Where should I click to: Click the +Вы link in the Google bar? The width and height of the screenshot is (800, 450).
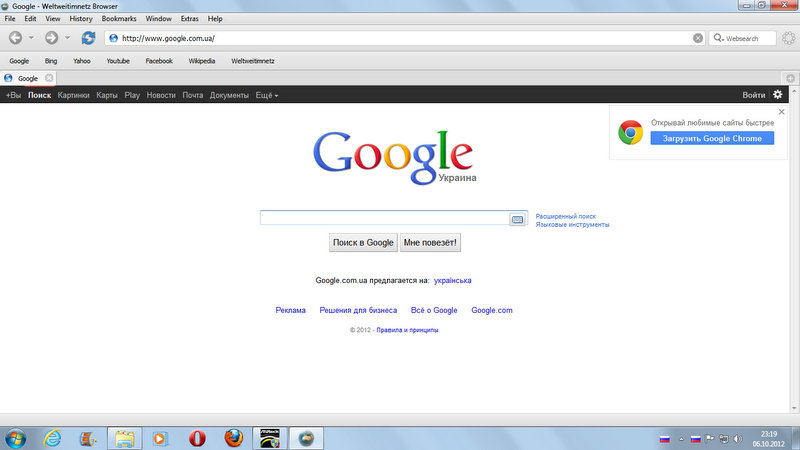pyautogui.click(x=13, y=95)
